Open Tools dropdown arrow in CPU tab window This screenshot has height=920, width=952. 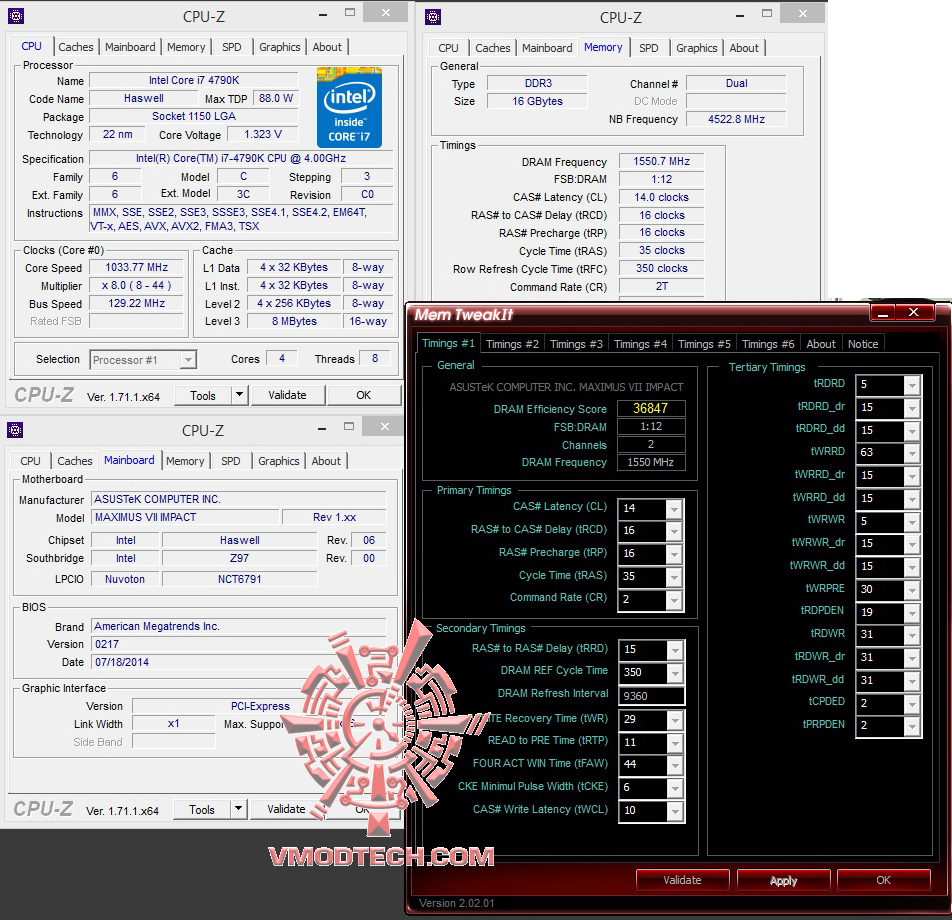pyautogui.click(x=240, y=395)
